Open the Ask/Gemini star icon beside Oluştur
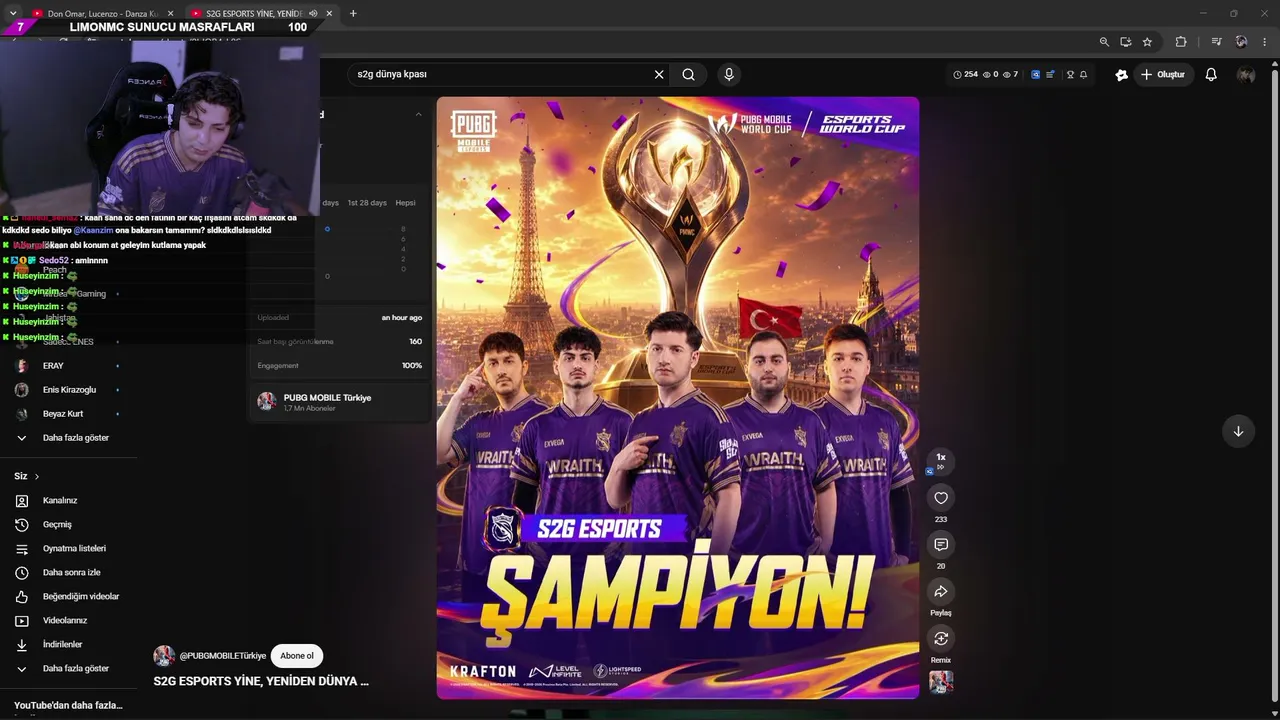The width and height of the screenshot is (1280, 720). point(1121,74)
